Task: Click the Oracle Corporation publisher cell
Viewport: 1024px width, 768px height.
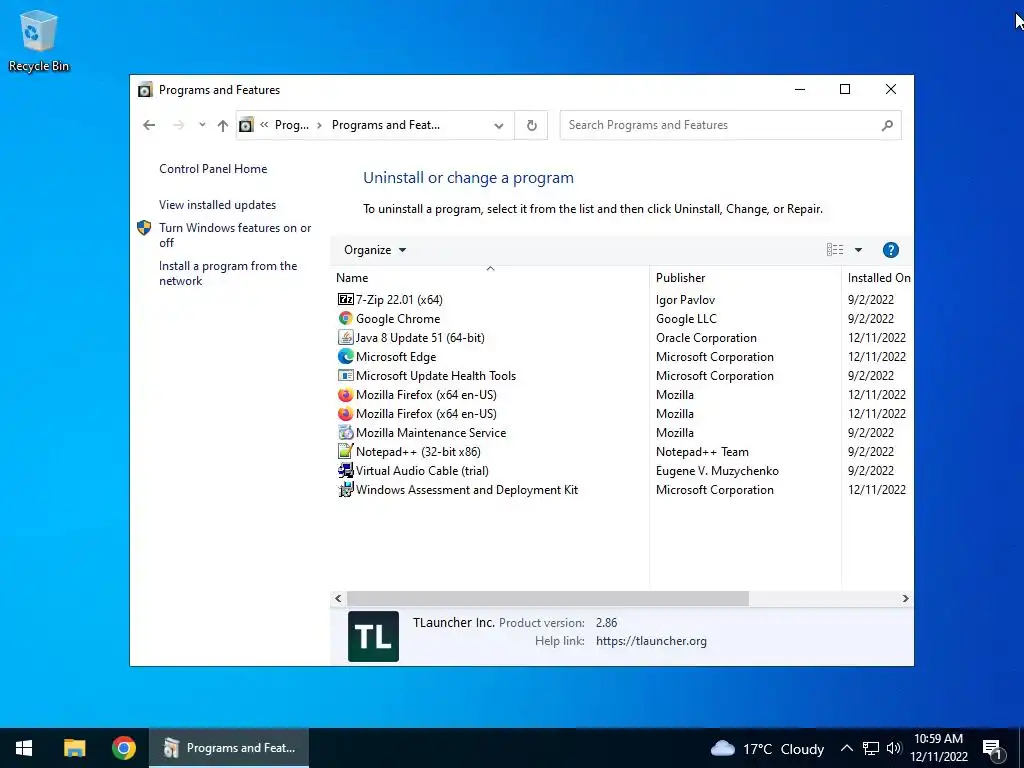Action: [x=706, y=338]
